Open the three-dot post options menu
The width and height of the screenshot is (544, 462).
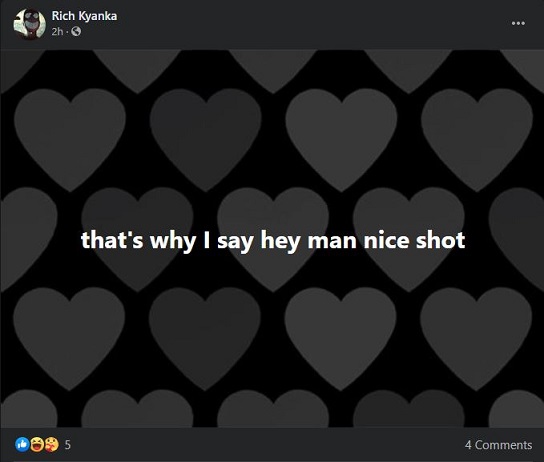(x=518, y=23)
